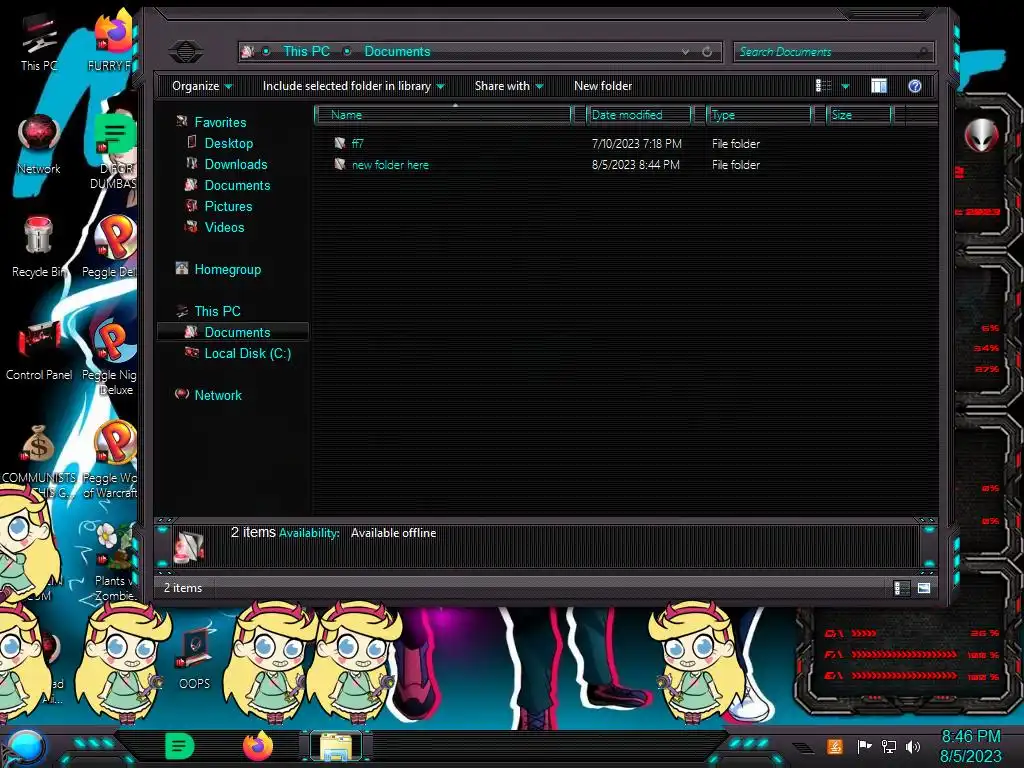Click the ff7 folder icon
The image size is (1024, 768).
click(x=340, y=143)
